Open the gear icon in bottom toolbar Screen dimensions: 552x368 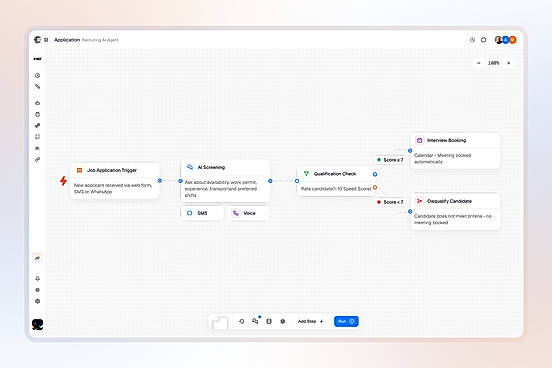[283, 321]
